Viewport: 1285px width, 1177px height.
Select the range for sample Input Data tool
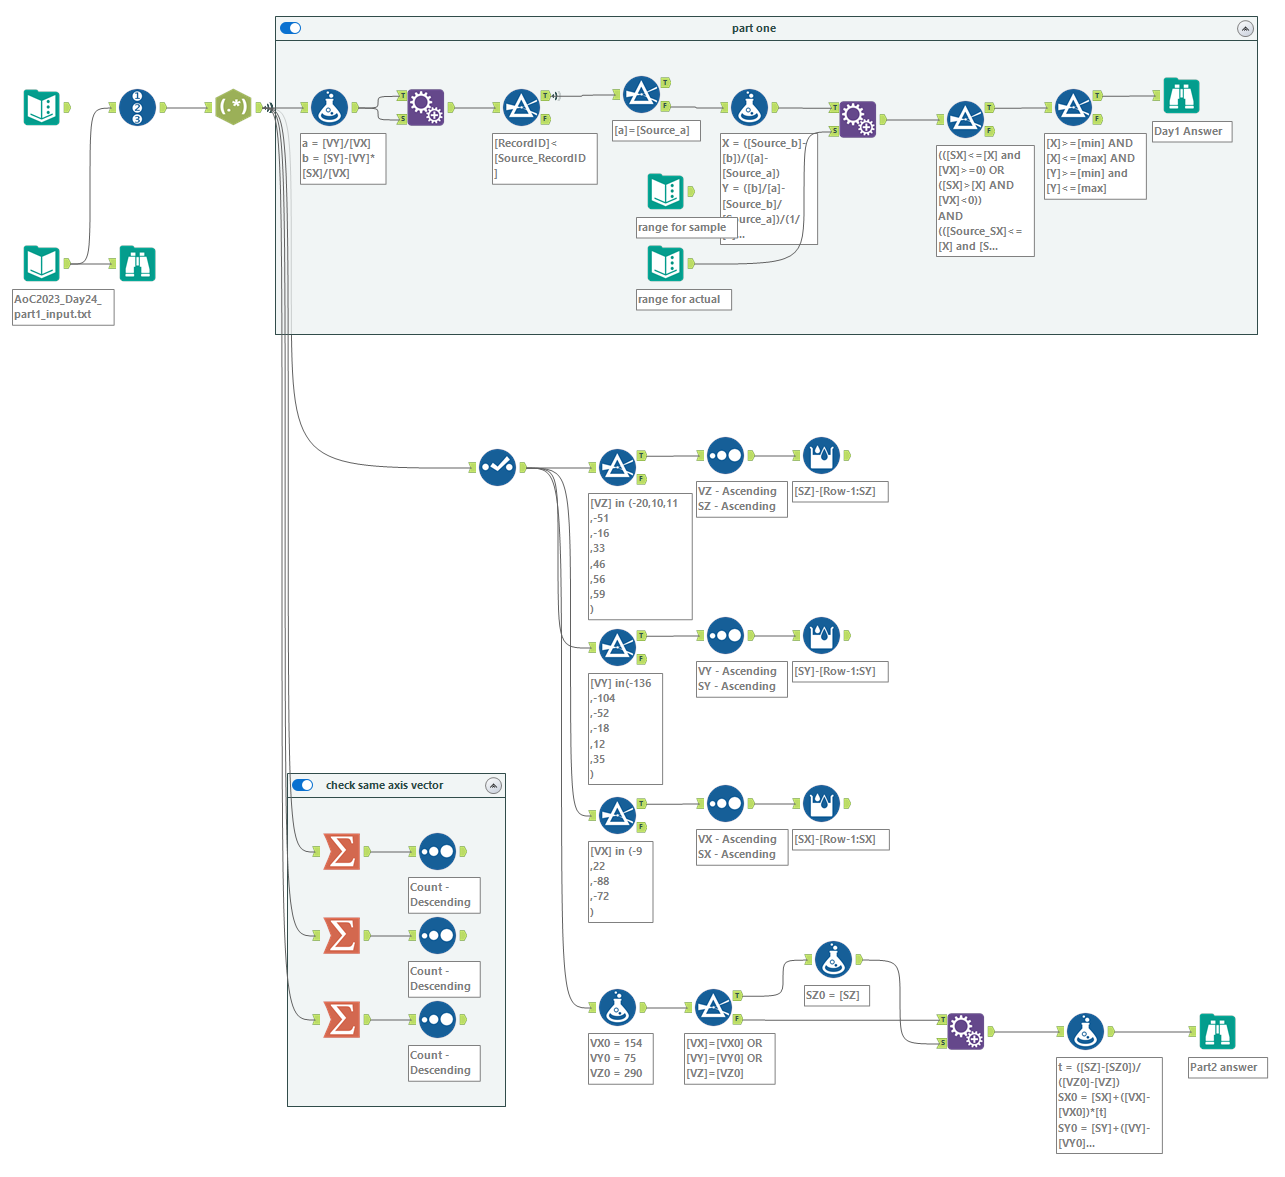665,192
